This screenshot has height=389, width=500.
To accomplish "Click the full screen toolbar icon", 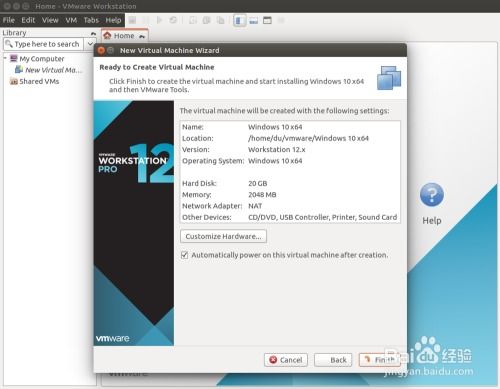I will click(267, 21).
